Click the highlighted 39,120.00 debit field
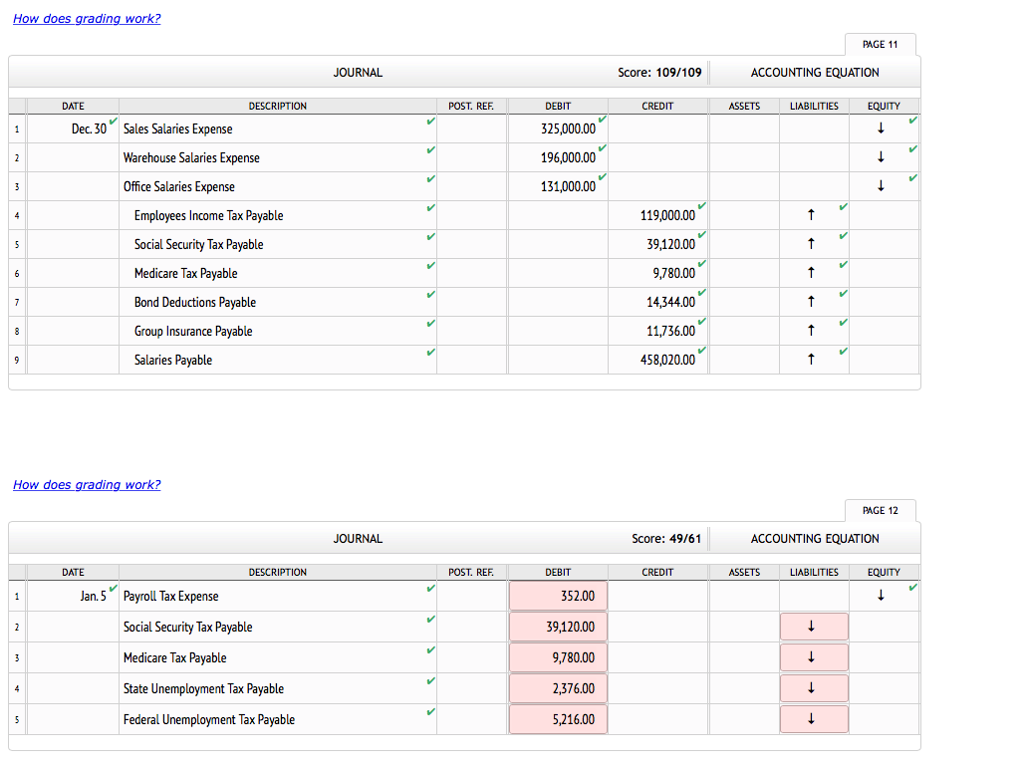The height and width of the screenshot is (767, 1024). [558, 627]
